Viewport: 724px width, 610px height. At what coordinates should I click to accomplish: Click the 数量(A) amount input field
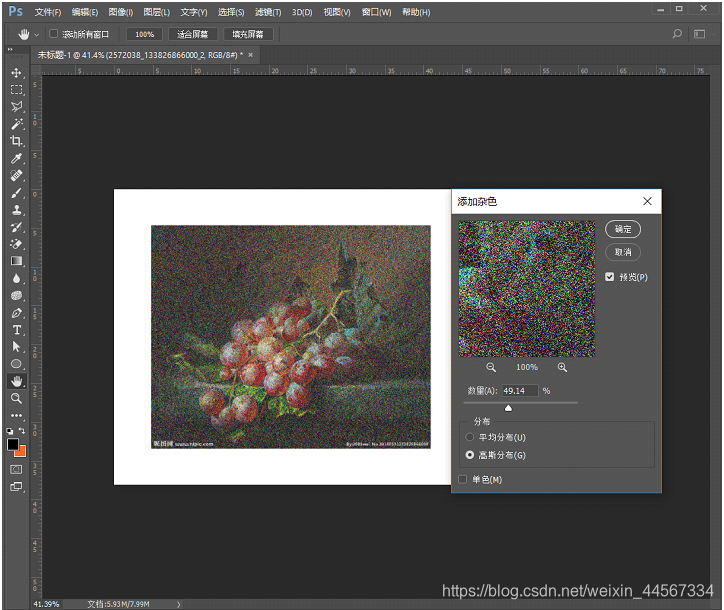click(x=520, y=391)
